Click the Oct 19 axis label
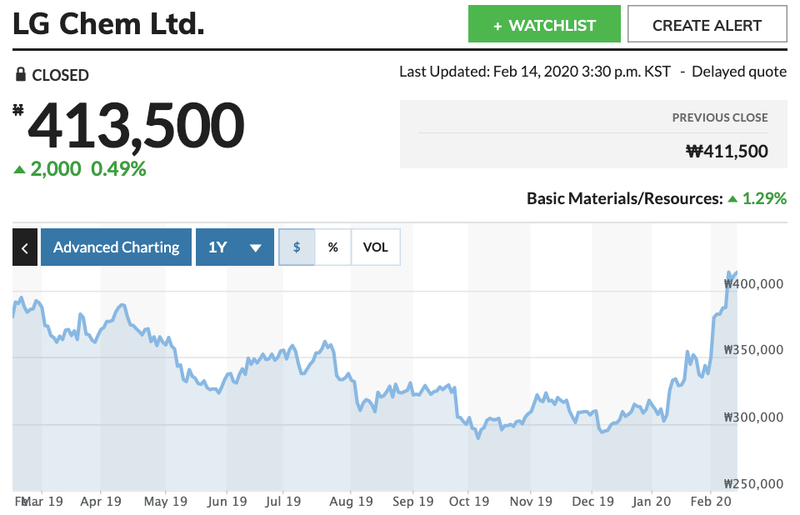Screen dimensions: 800x515 (469, 501)
